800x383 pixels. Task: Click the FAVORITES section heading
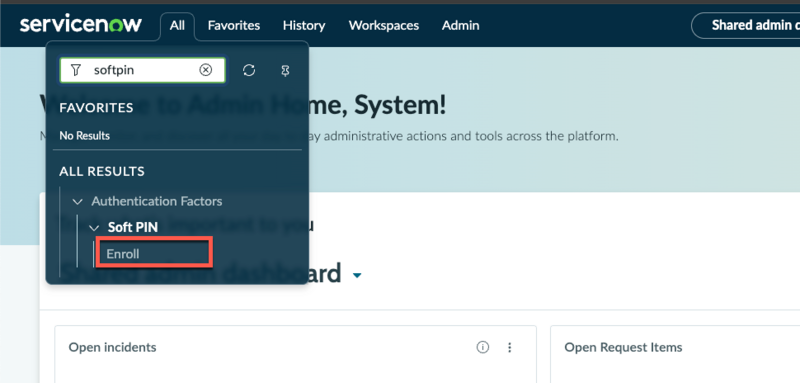click(96, 108)
